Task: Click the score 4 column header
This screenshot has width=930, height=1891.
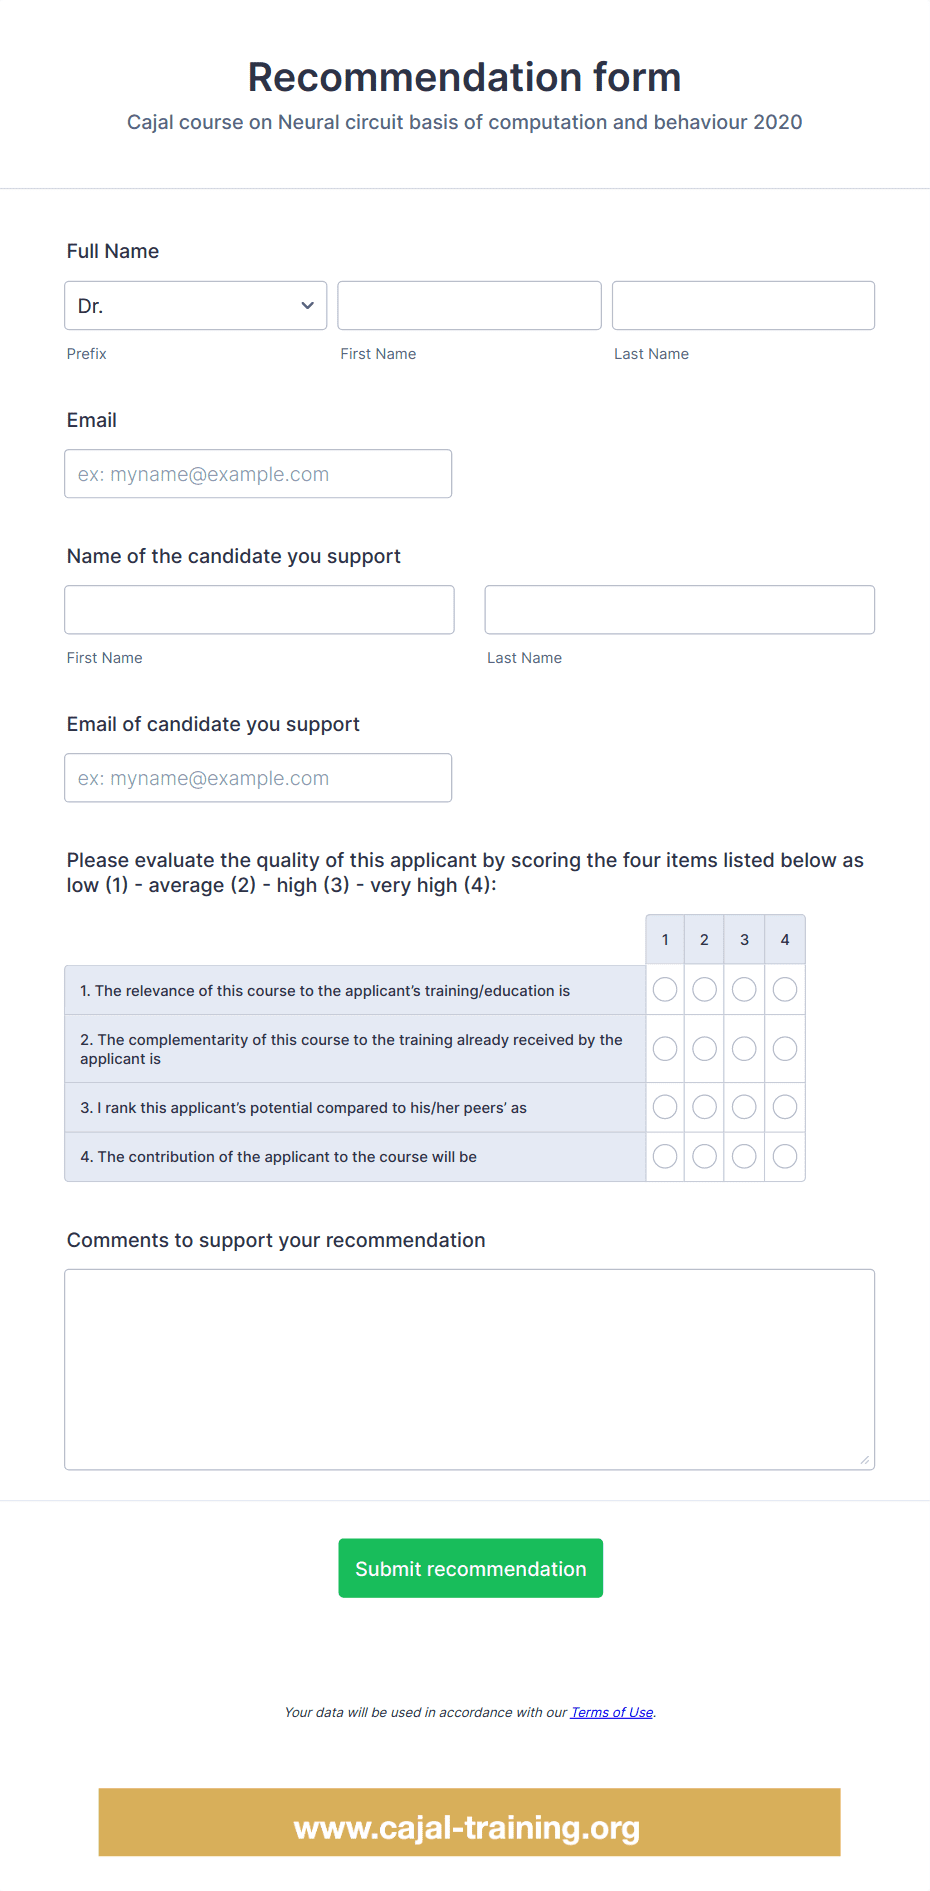Action: [784, 939]
